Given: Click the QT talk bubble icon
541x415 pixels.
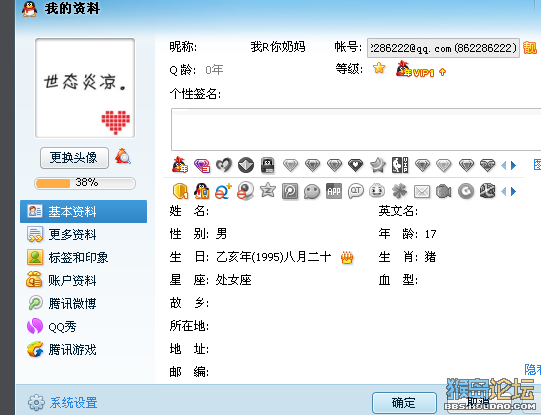Looking at the screenshot, I should [x=356, y=191].
